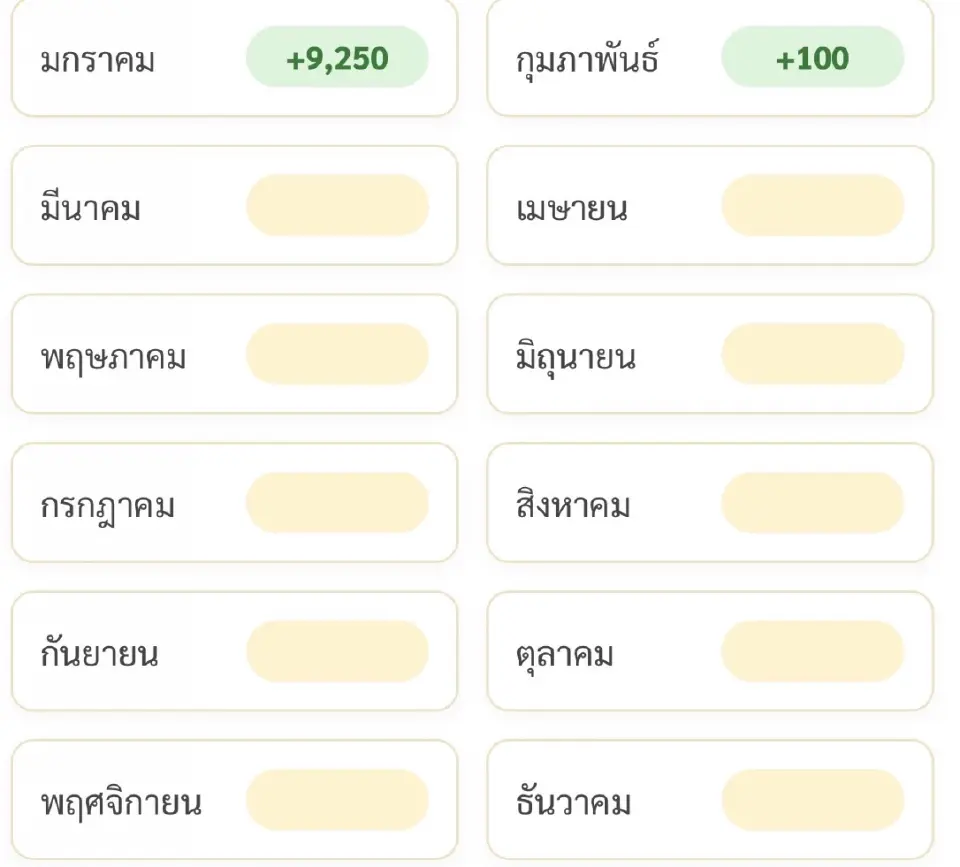The image size is (960, 867).
Task: Click the yellow badge on ธันวาคม
Action: 813,799
